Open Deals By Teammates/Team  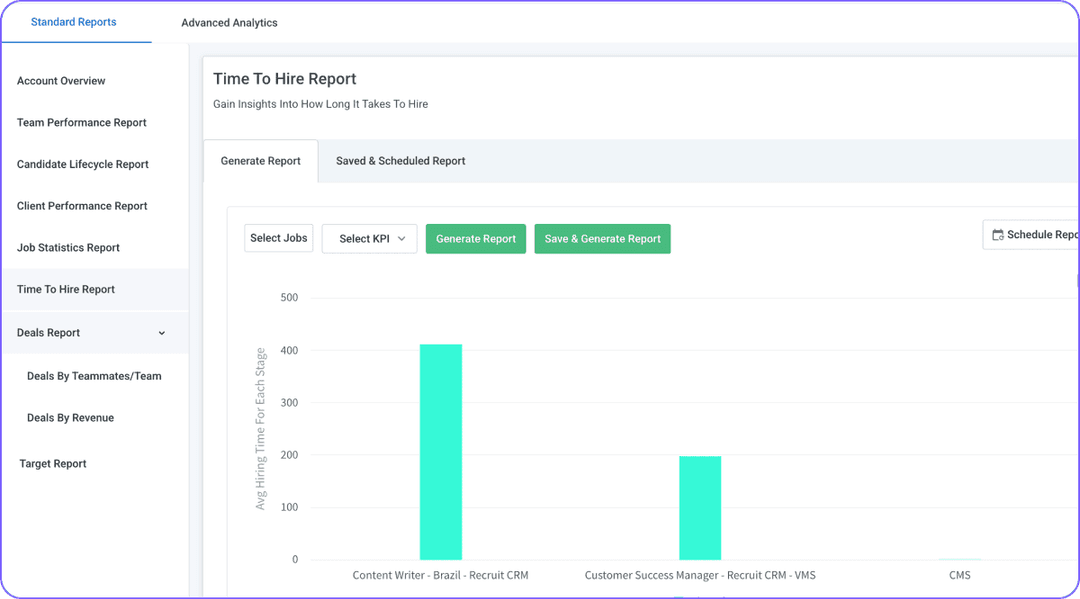pyautogui.click(x=94, y=375)
